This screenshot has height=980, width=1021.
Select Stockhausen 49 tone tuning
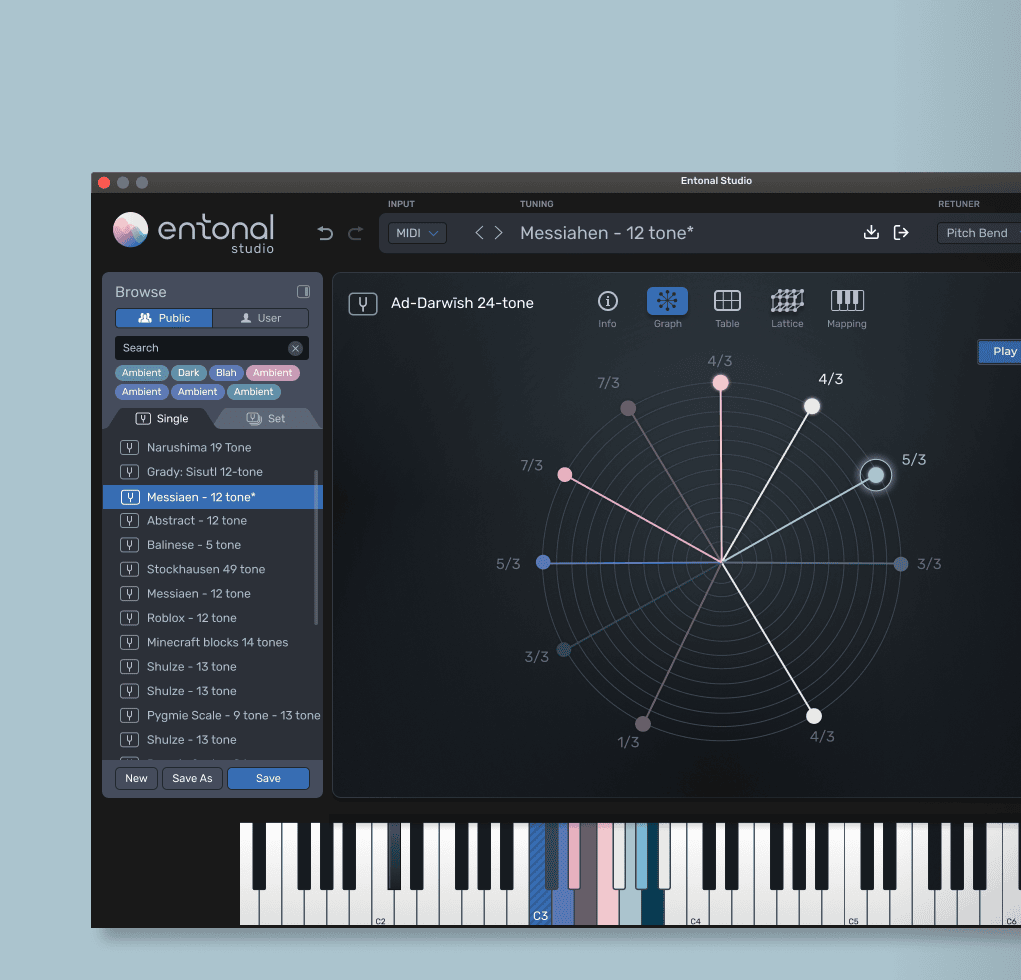point(212,569)
